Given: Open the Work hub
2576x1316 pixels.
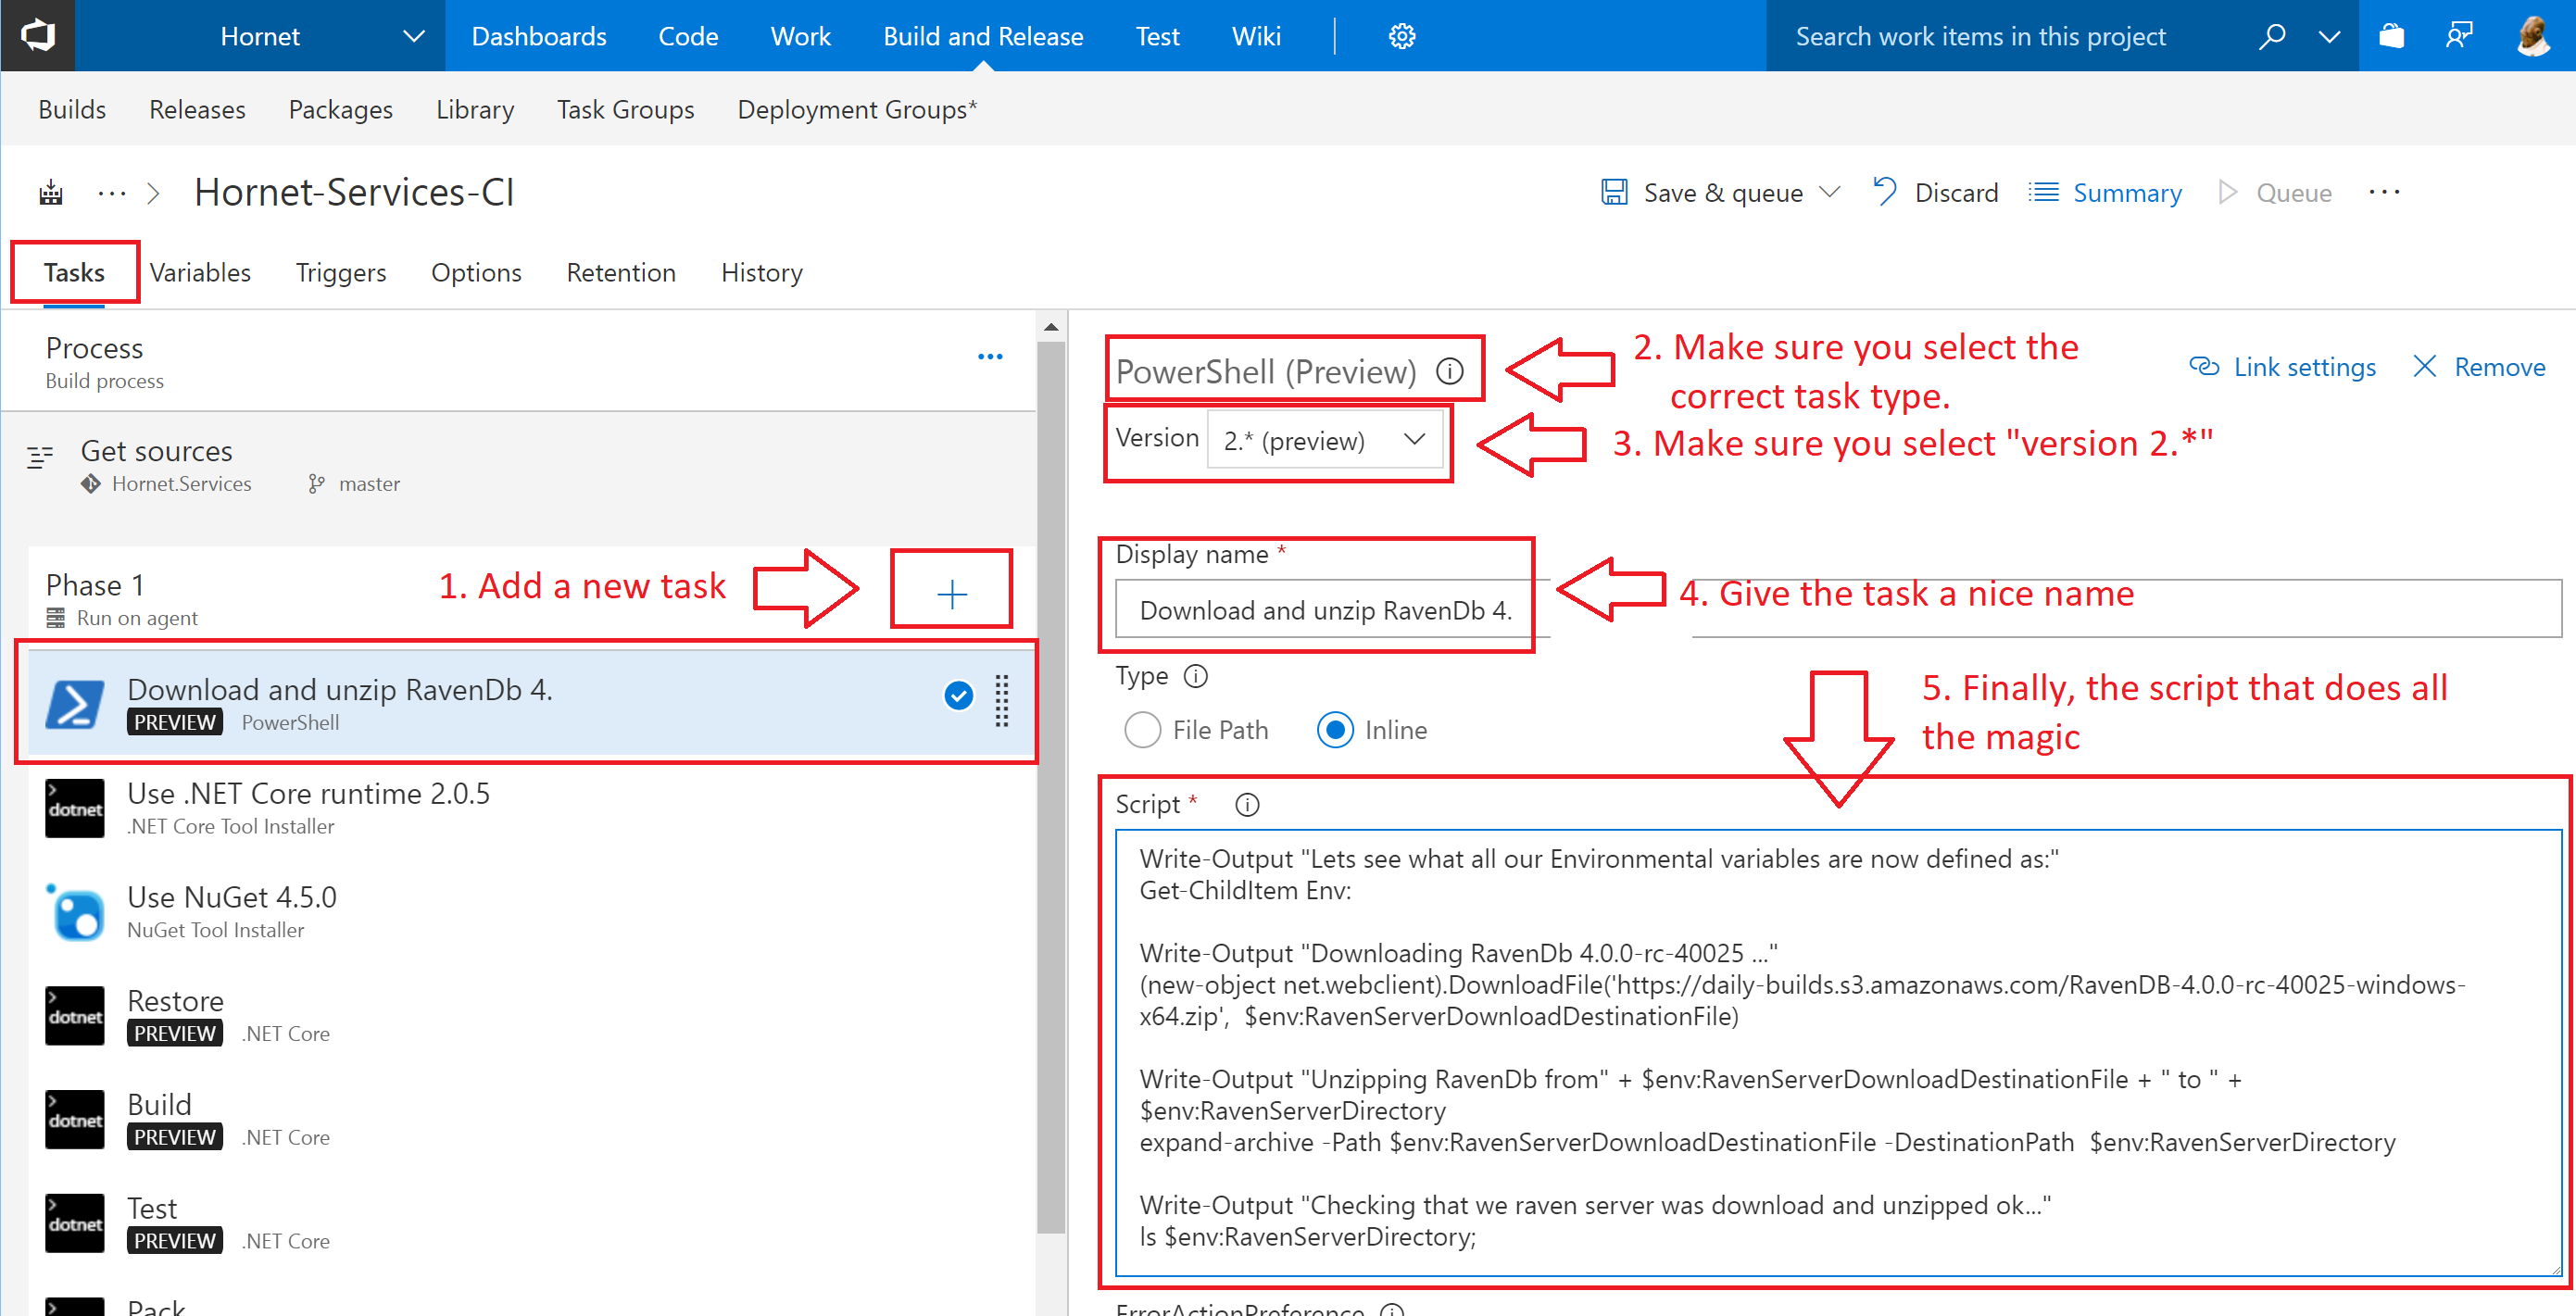Looking at the screenshot, I should click(800, 36).
